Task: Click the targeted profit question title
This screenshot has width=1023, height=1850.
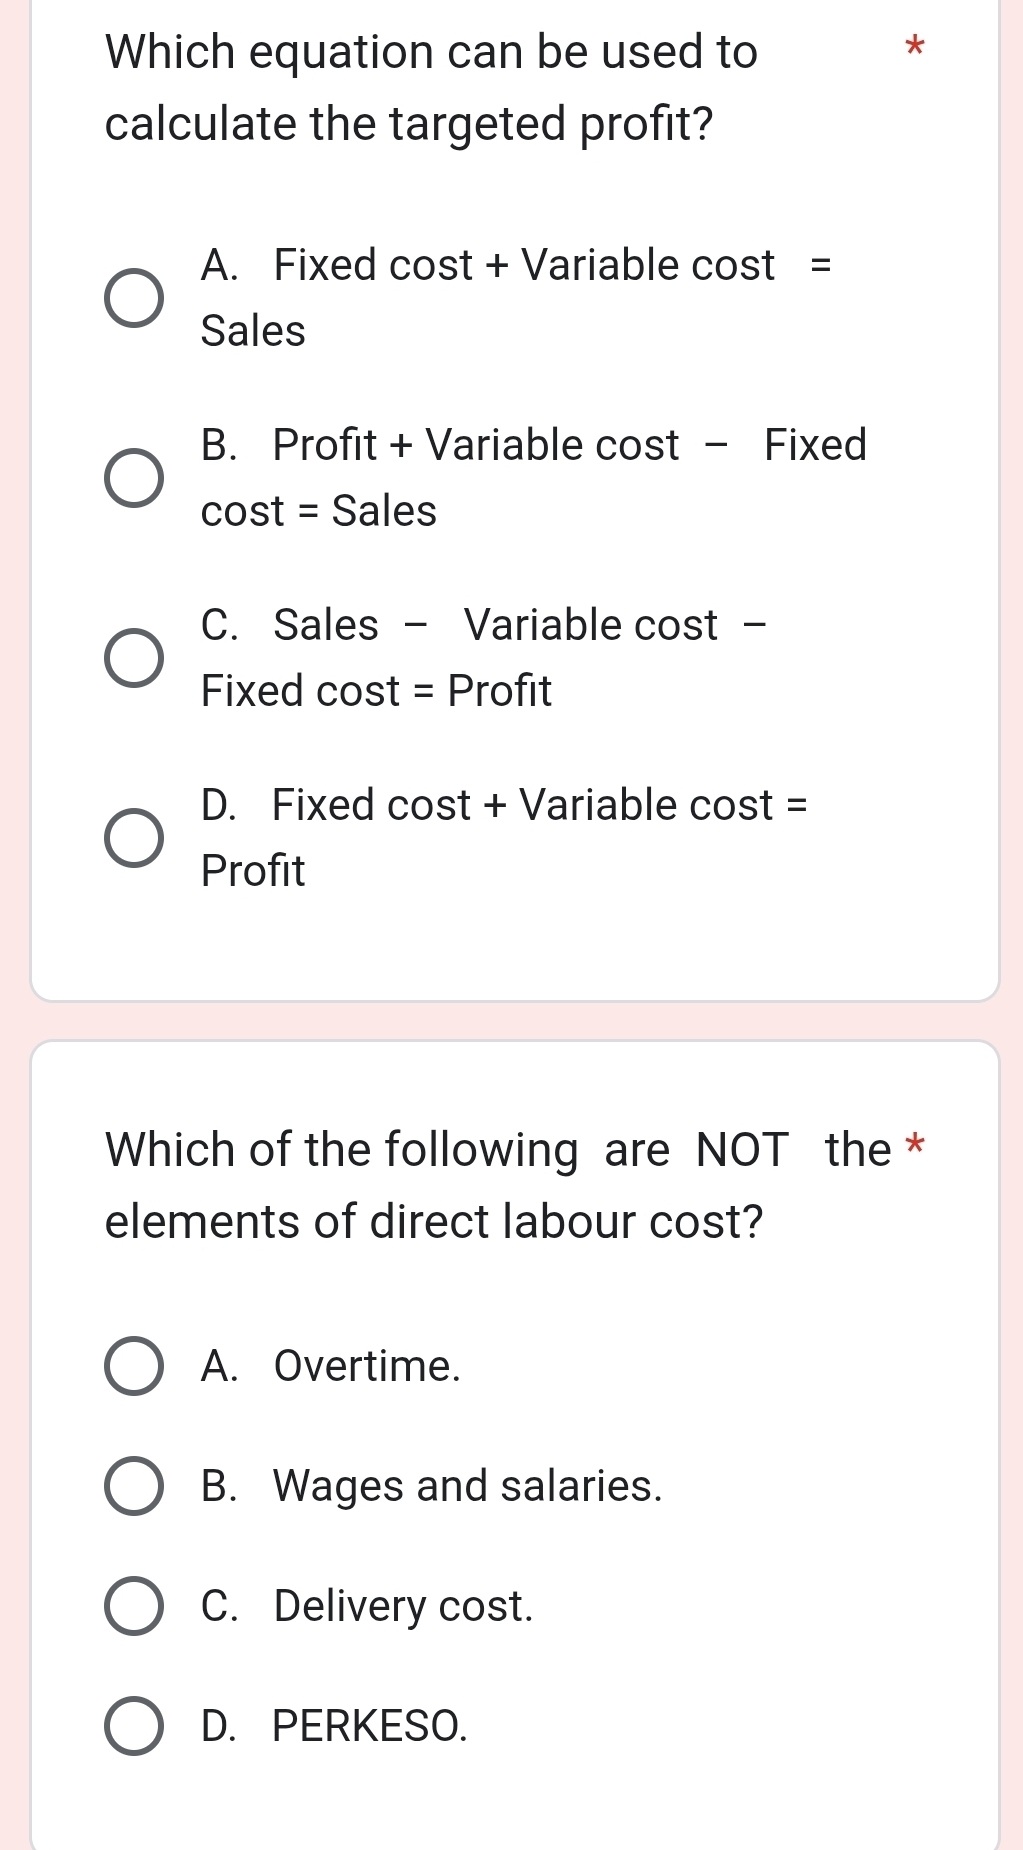Action: coord(431,88)
